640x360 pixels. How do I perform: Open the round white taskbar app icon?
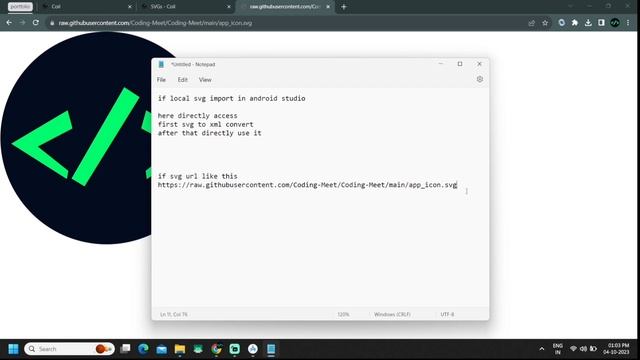[253, 349]
